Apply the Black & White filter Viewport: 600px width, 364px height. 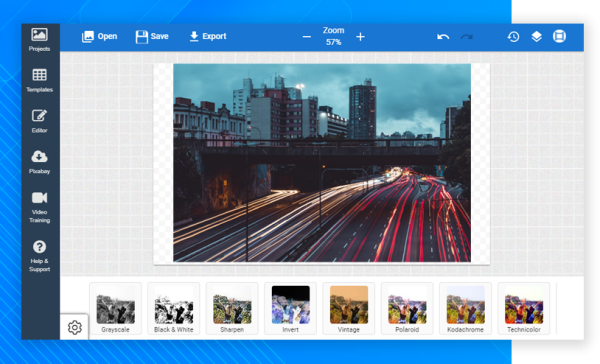click(174, 309)
